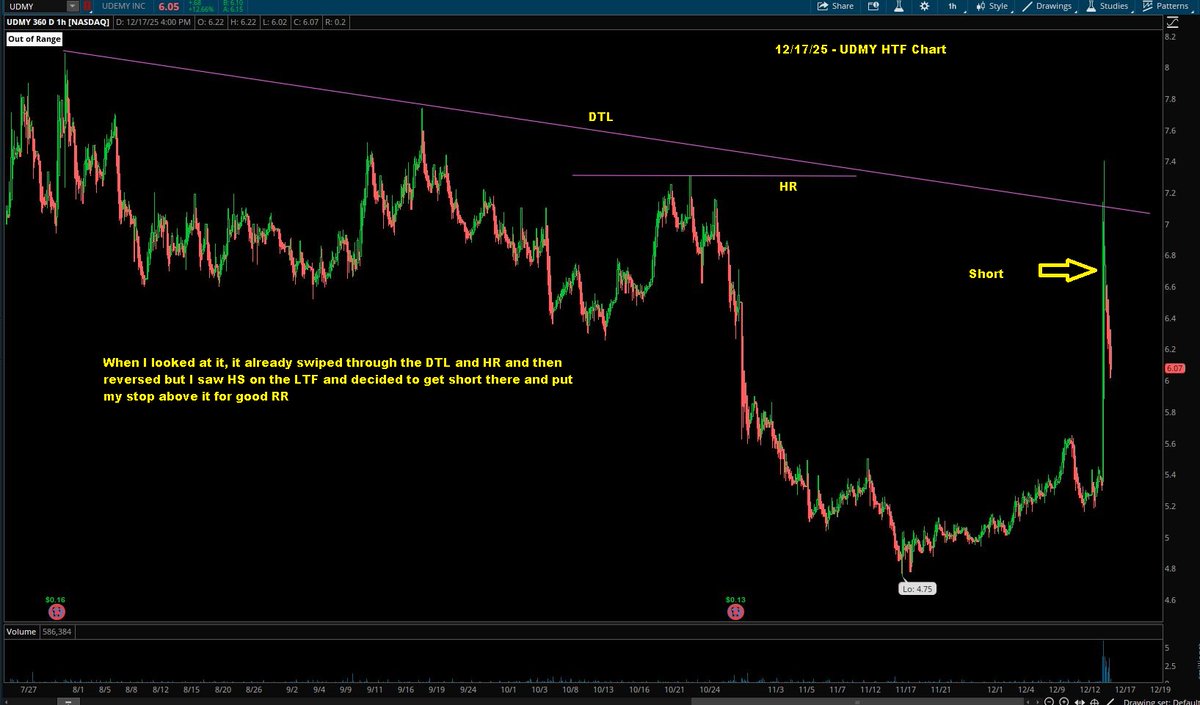The height and width of the screenshot is (705, 1200).
Task: Click the zoom out magnifier icon
Action: [1049, 701]
